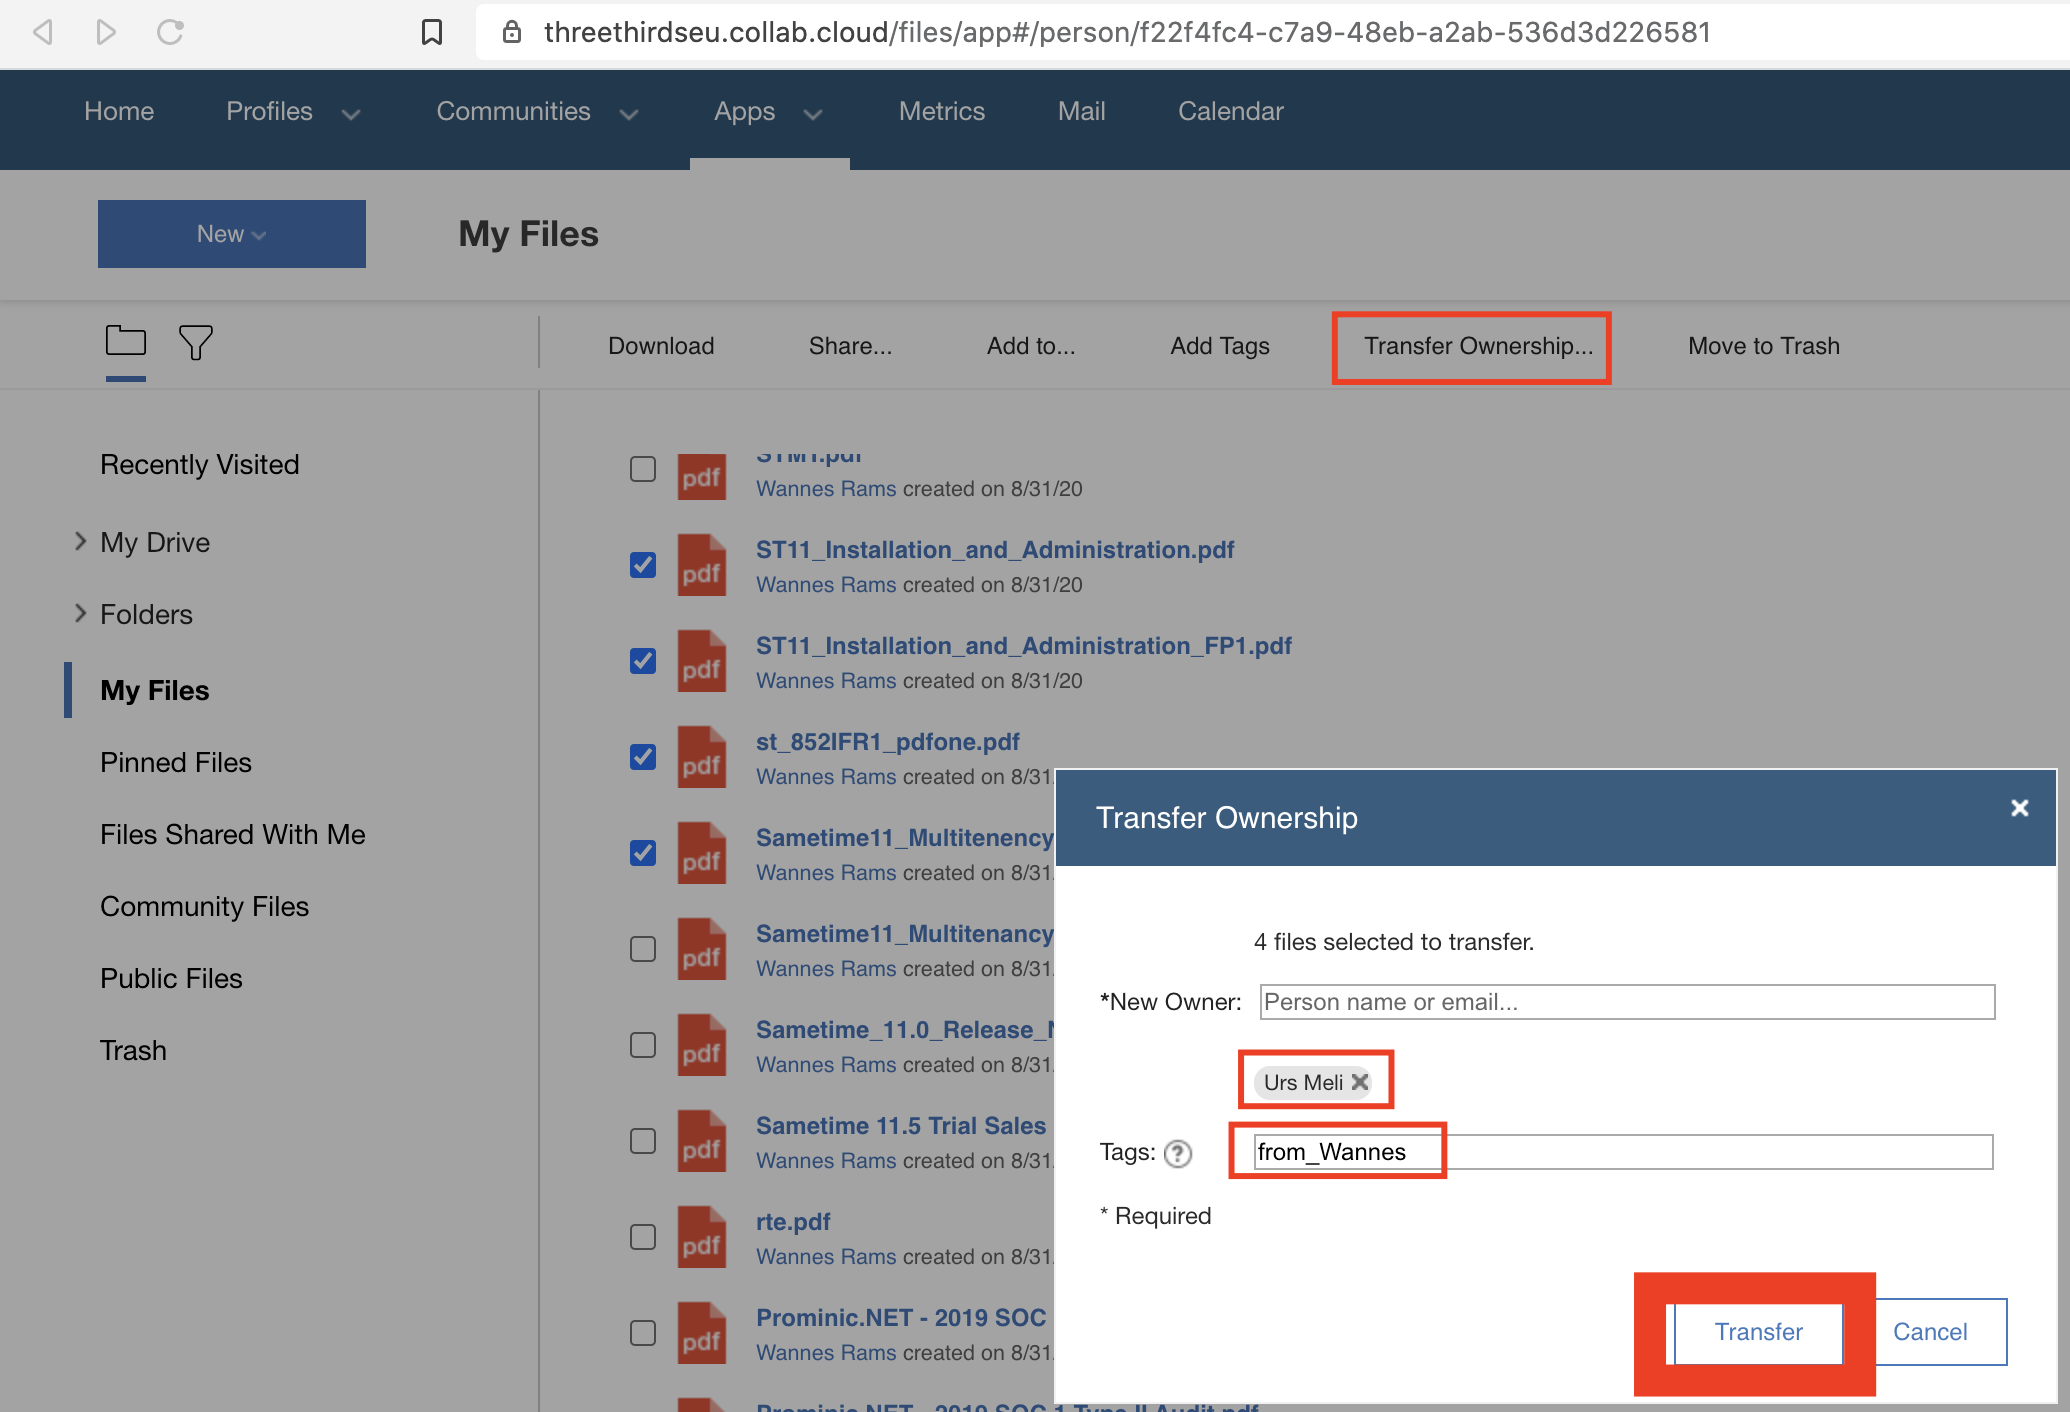This screenshot has width=2070, height=1412.
Task: Click the folder icon in sidebar
Action: [126, 343]
